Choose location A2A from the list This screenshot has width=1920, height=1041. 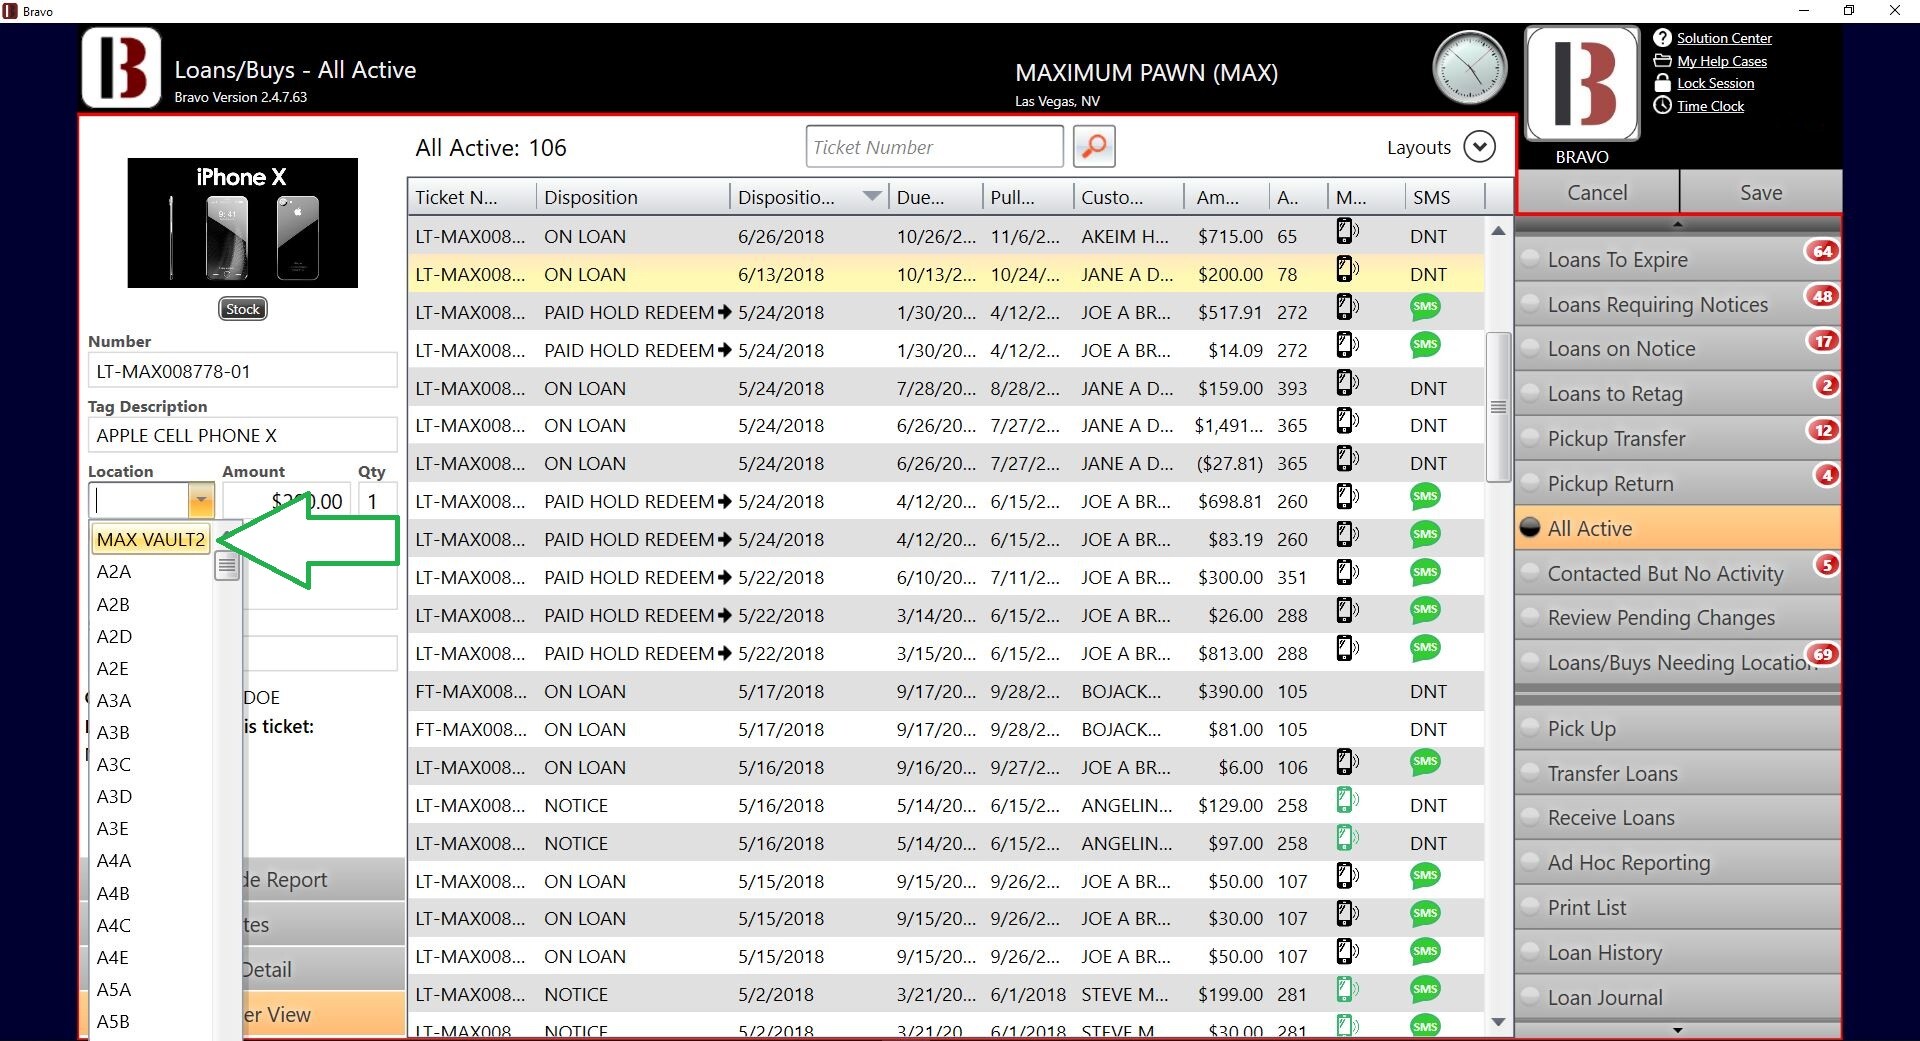(114, 572)
